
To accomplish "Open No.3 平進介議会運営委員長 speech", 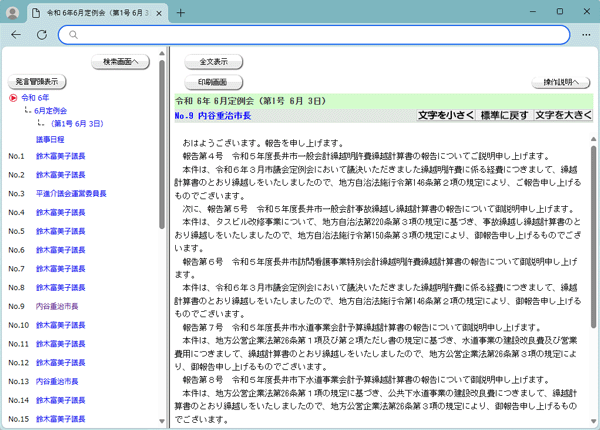I will [71, 194].
